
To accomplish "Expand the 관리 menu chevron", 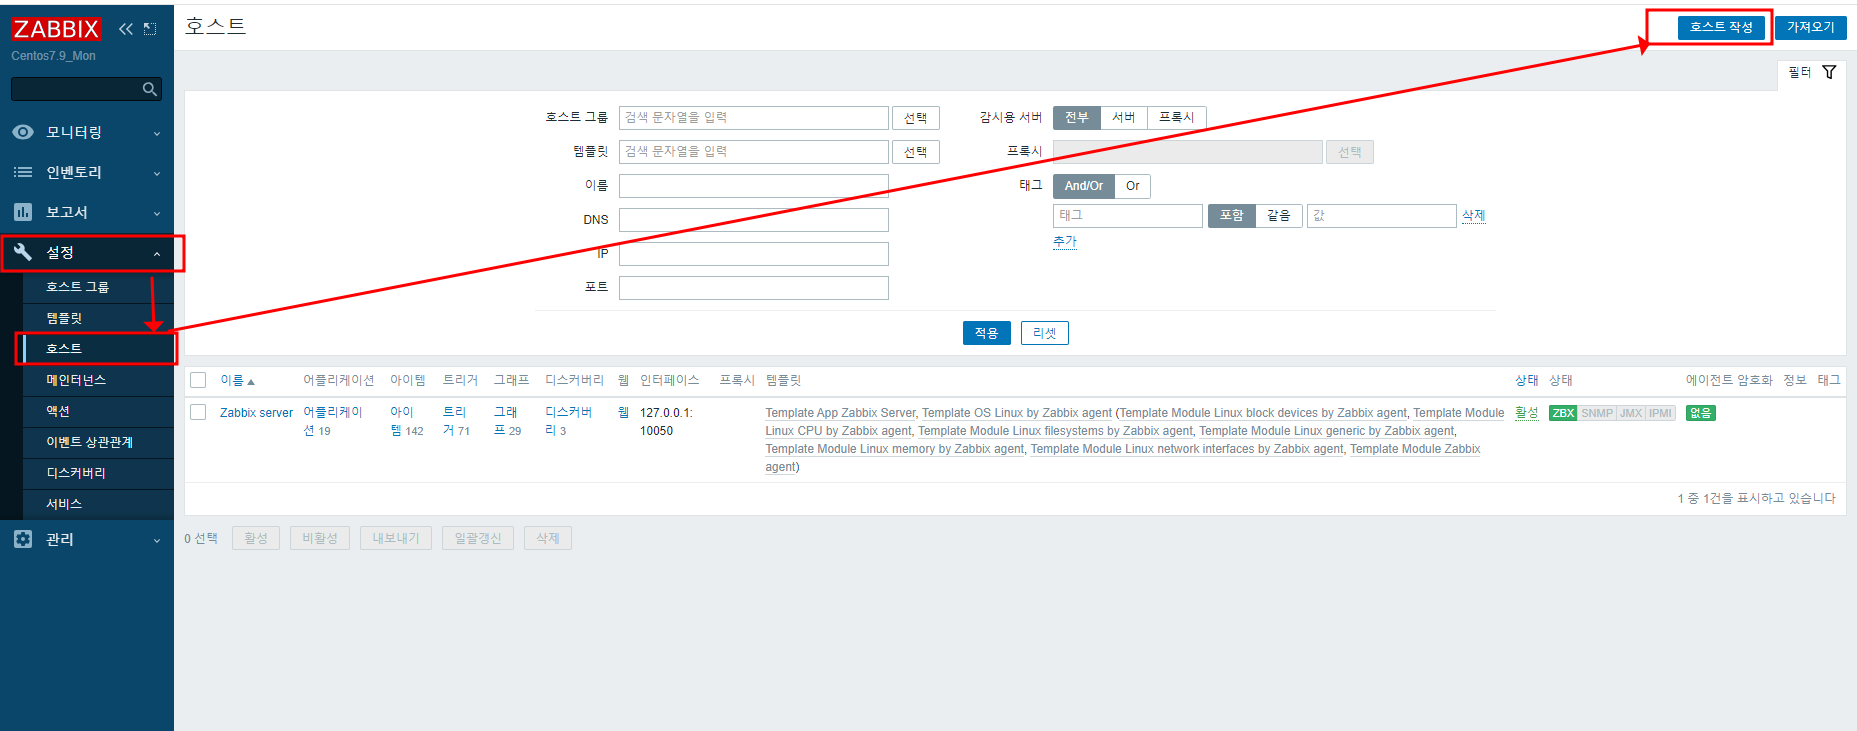I will pos(157,540).
